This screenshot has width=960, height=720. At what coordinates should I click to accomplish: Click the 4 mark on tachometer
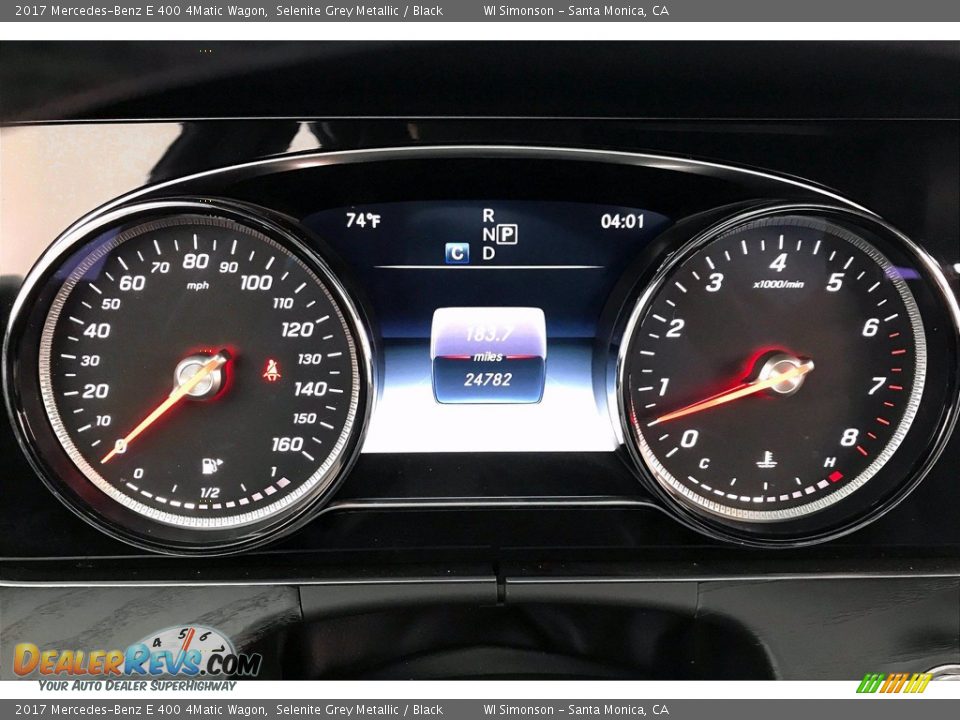tap(778, 263)
